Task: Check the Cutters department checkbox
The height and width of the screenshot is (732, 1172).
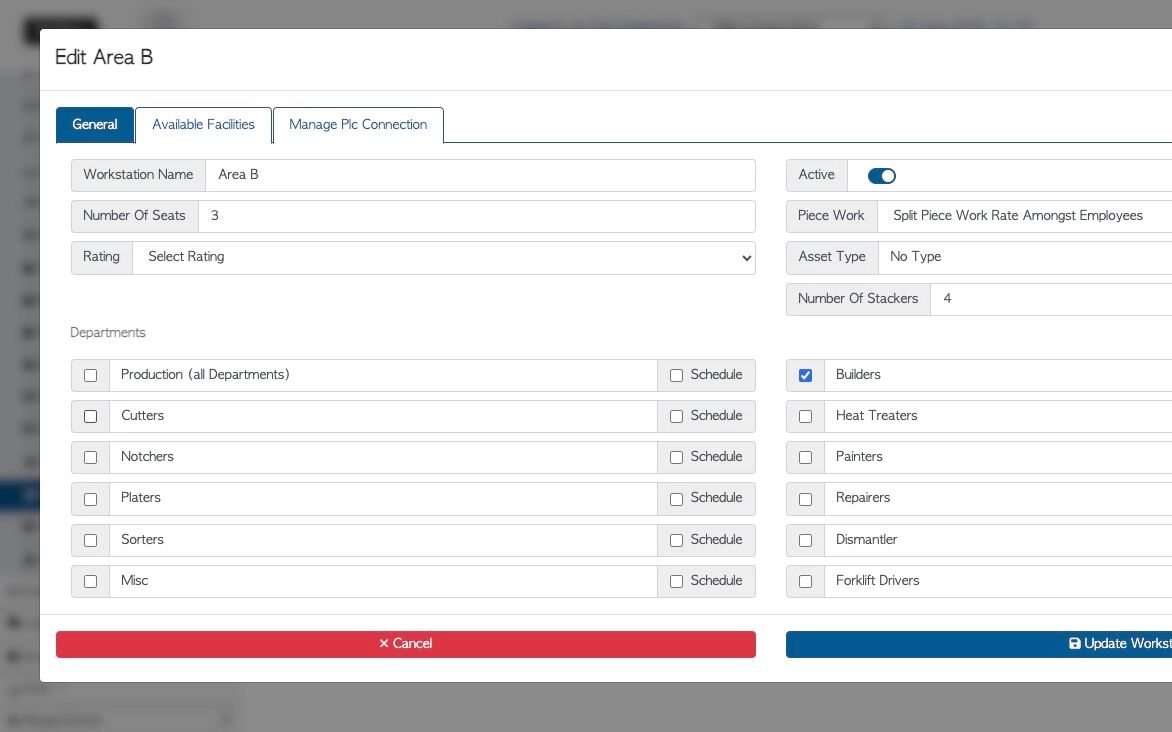Action: [90, 416]
